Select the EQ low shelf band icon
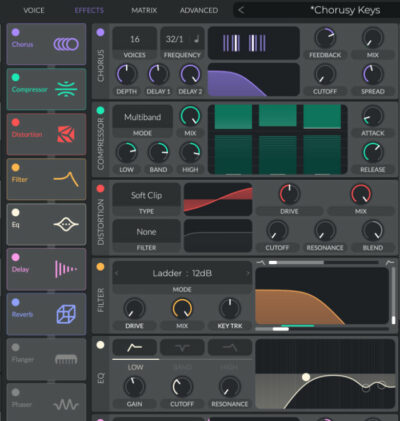The width and height of the screenshot is (400, 421). point(135,348)
